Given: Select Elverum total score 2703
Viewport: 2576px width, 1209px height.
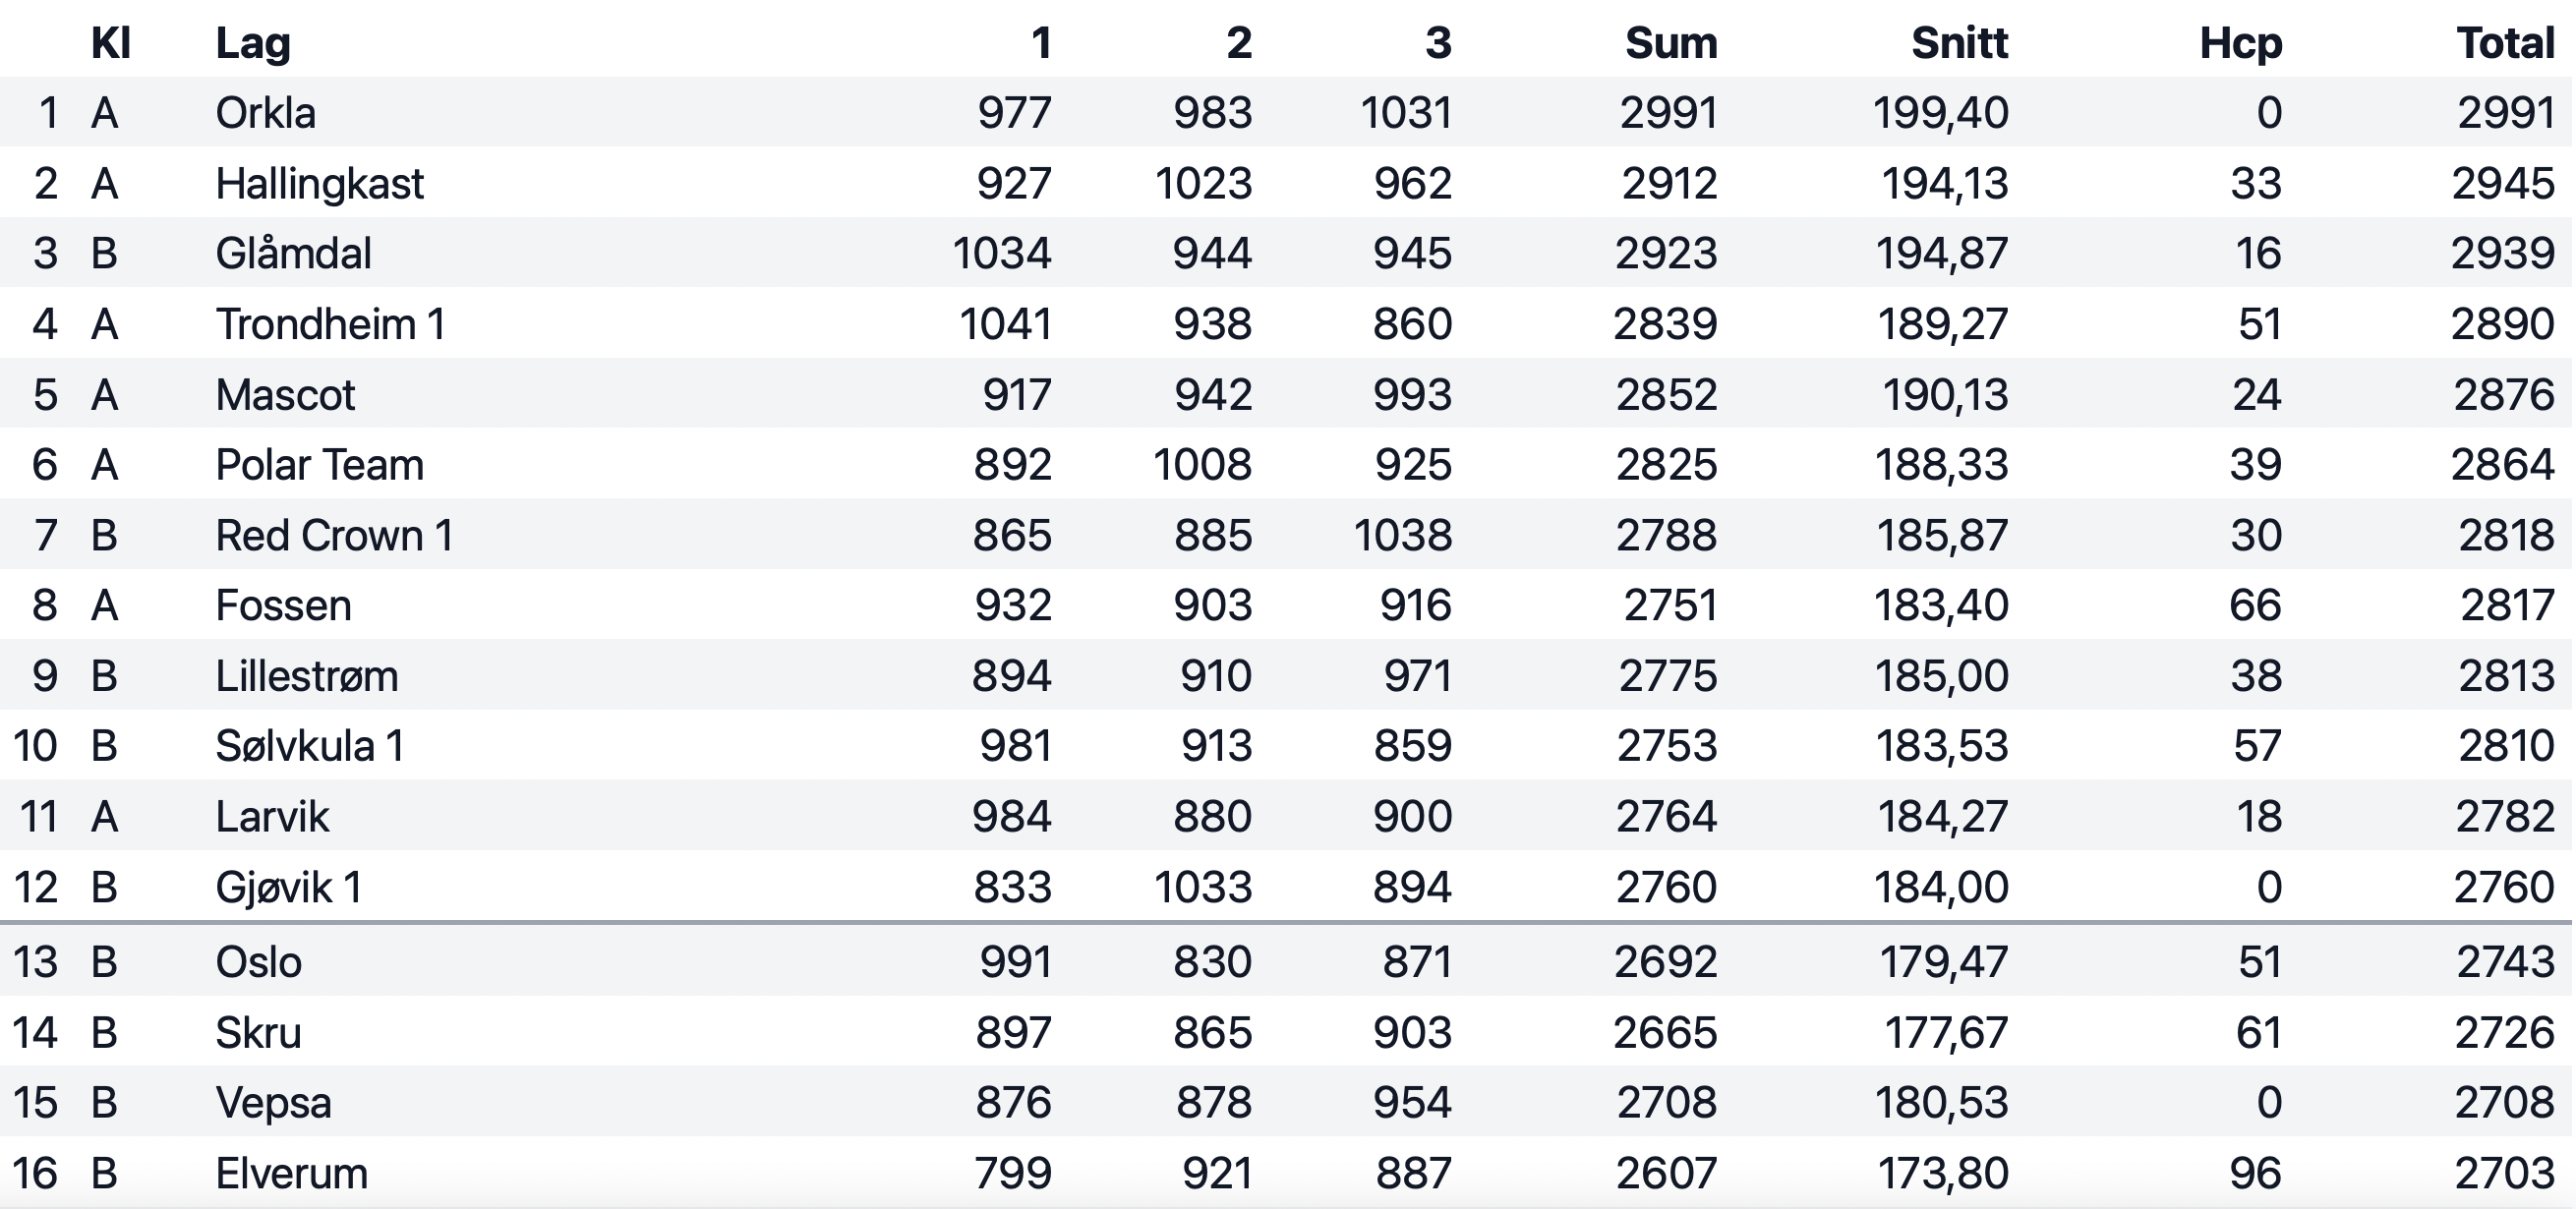Looking at the screenshot, I should coord(2504,1173).
